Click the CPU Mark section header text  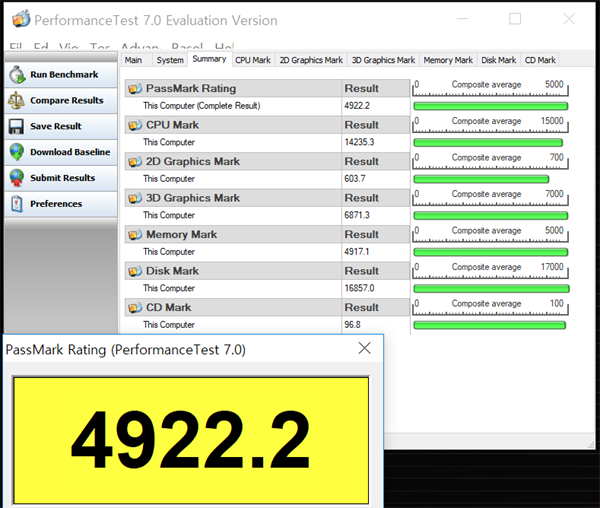click(172, 125)
